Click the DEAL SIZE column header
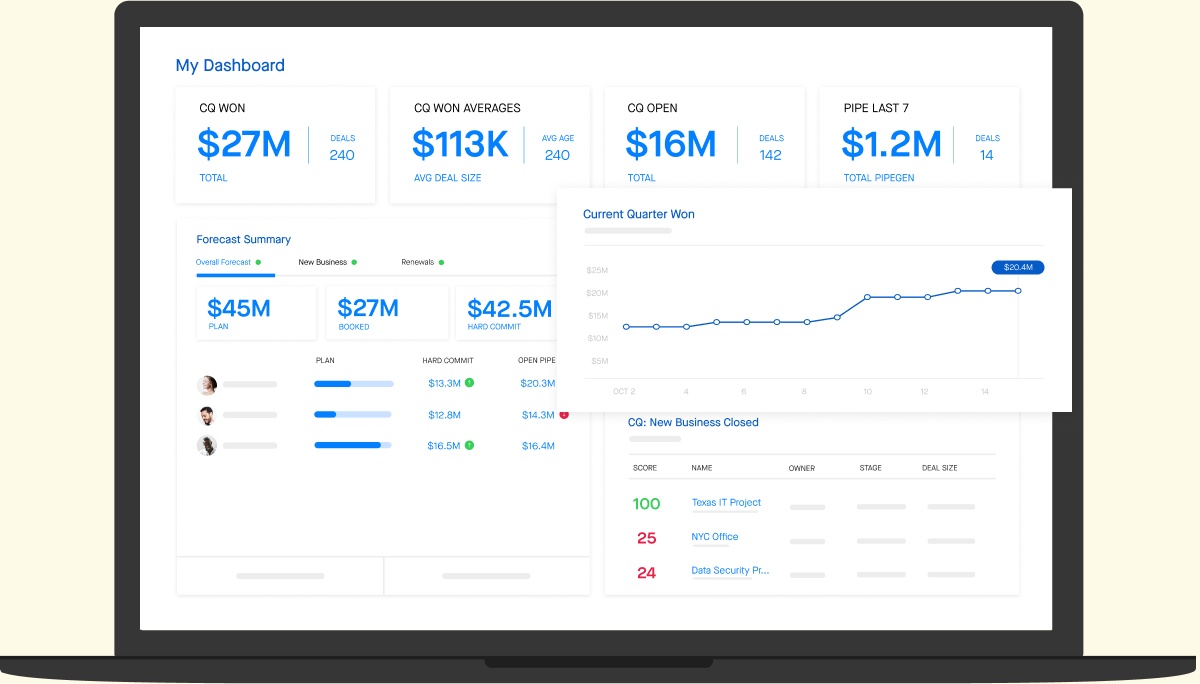This screenshot has height=684, width=1200. 940,468
